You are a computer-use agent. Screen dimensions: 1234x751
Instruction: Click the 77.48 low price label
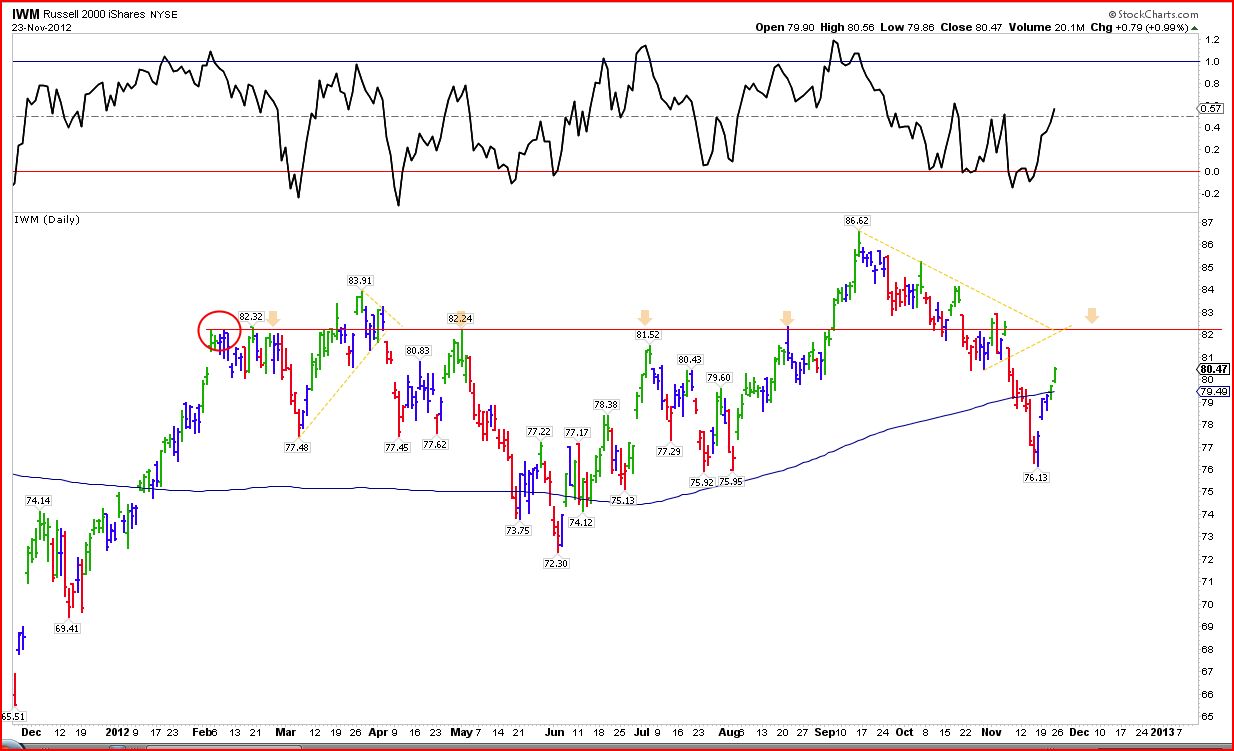click(x=297, y=446)
